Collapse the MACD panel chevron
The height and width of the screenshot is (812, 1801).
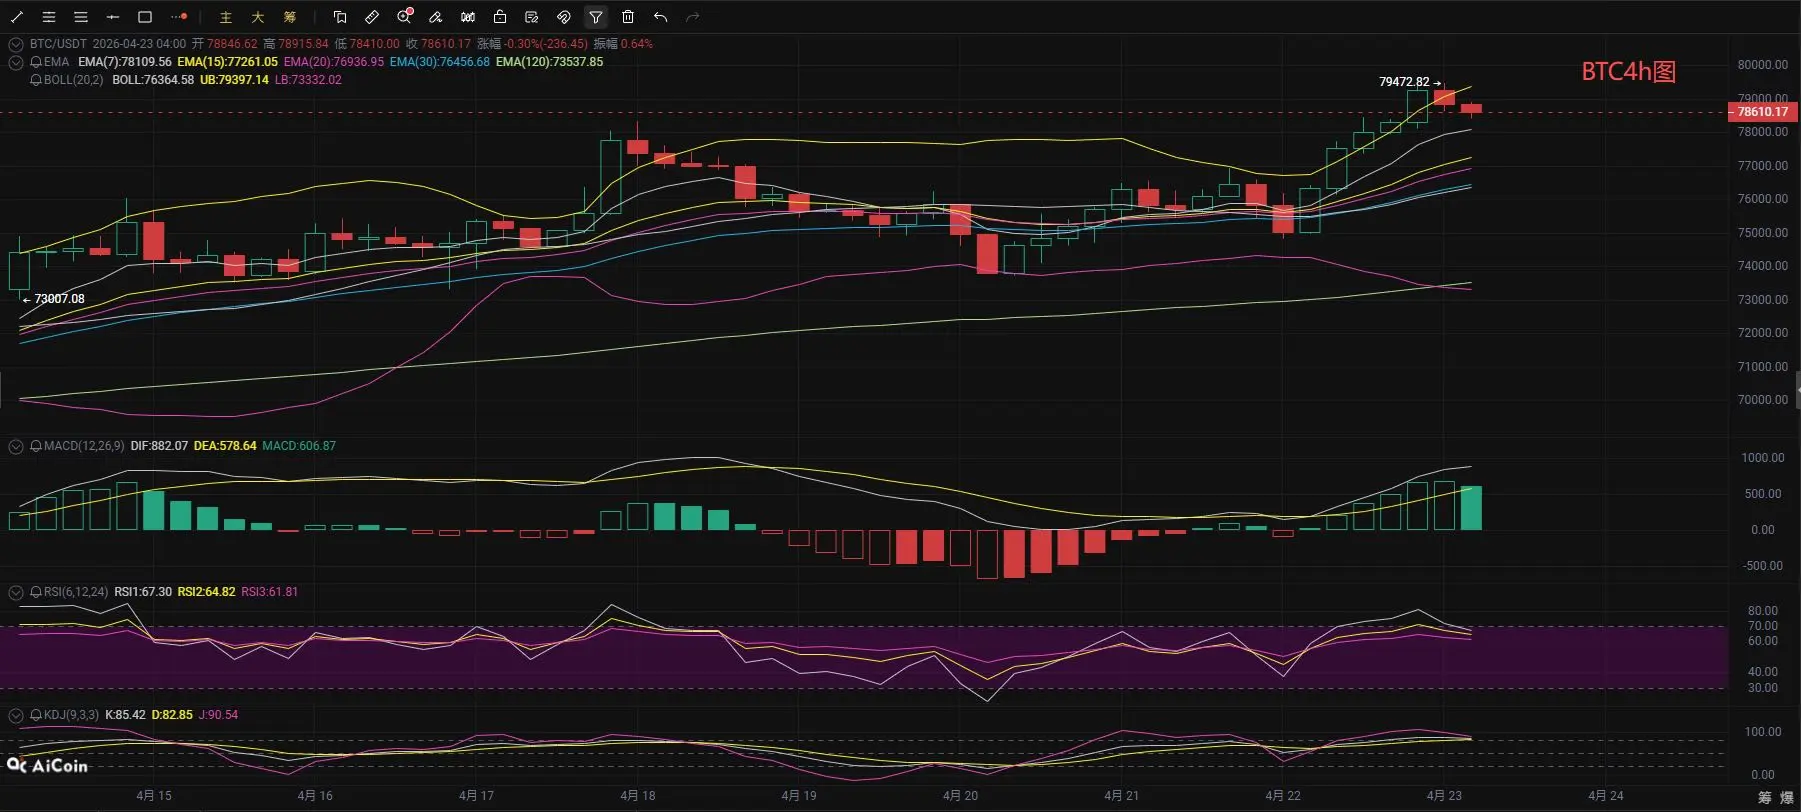16,446
